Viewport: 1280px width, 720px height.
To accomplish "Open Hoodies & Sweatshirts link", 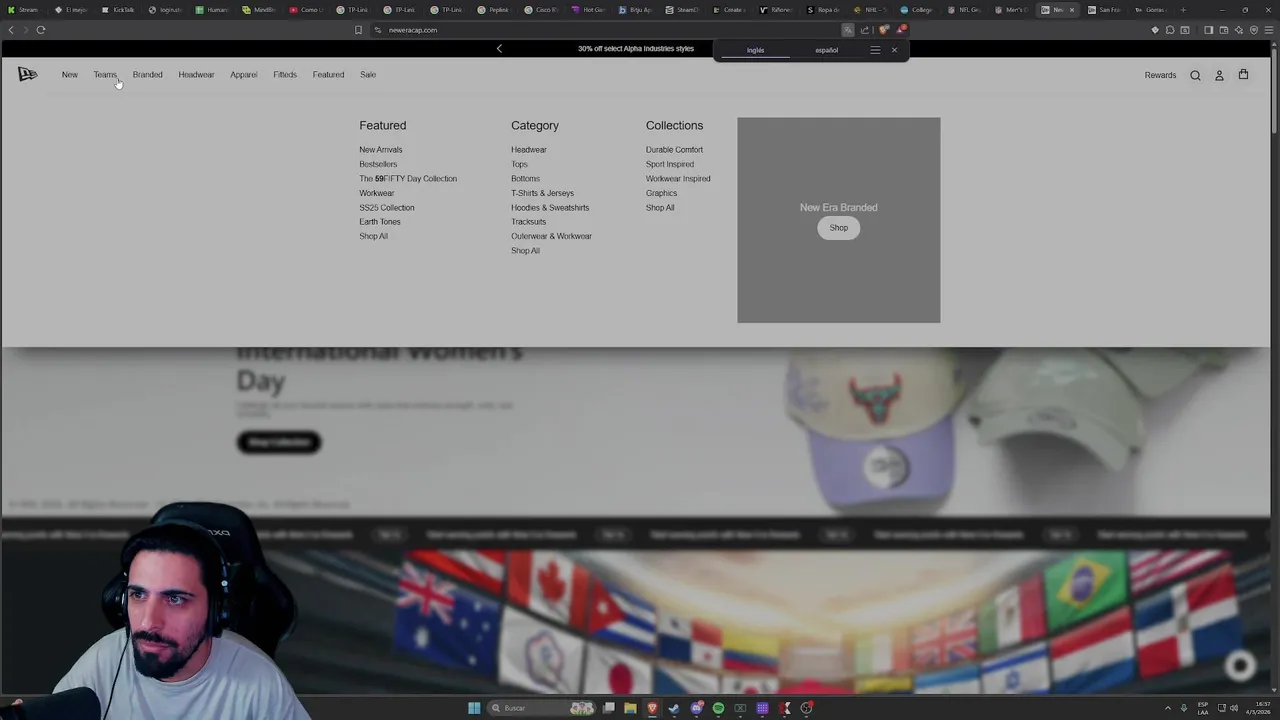I will 550,208.
